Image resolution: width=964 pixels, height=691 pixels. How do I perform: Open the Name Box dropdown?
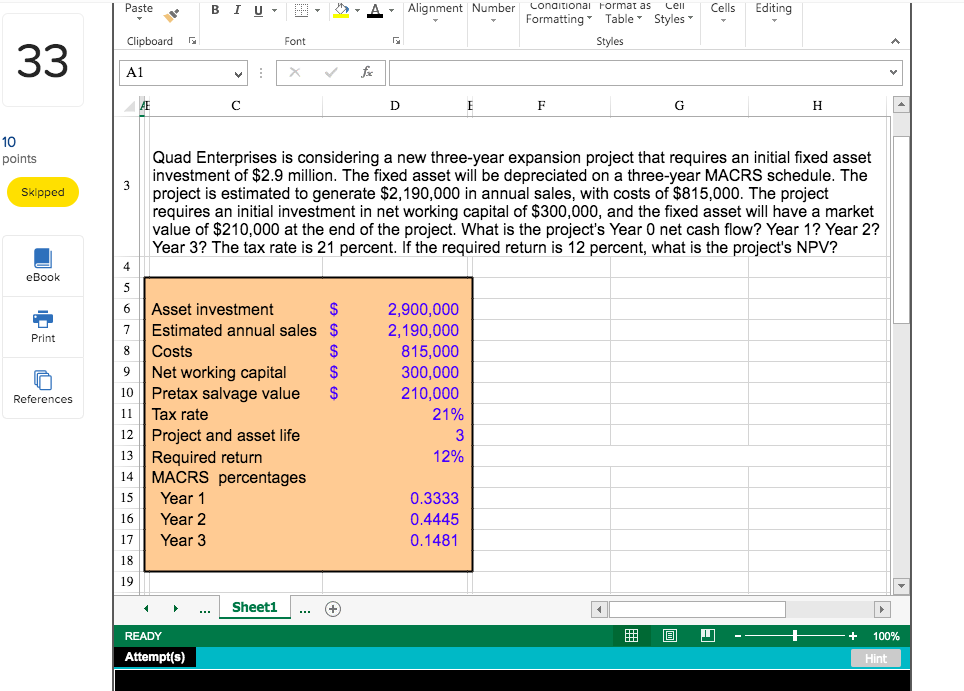pyautogui.click(x=238, y=73)
